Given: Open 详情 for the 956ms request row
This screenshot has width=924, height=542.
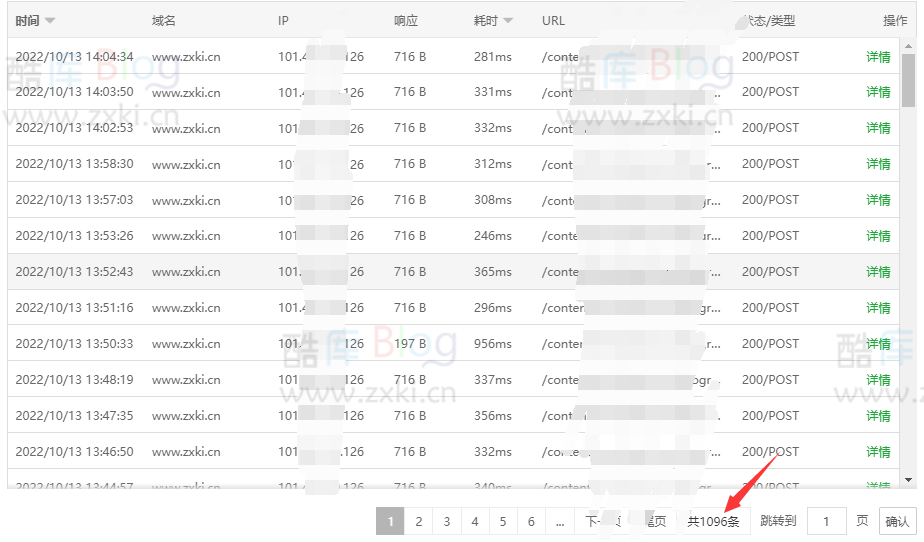Looking at the screenshot, I should pos(878,344).
